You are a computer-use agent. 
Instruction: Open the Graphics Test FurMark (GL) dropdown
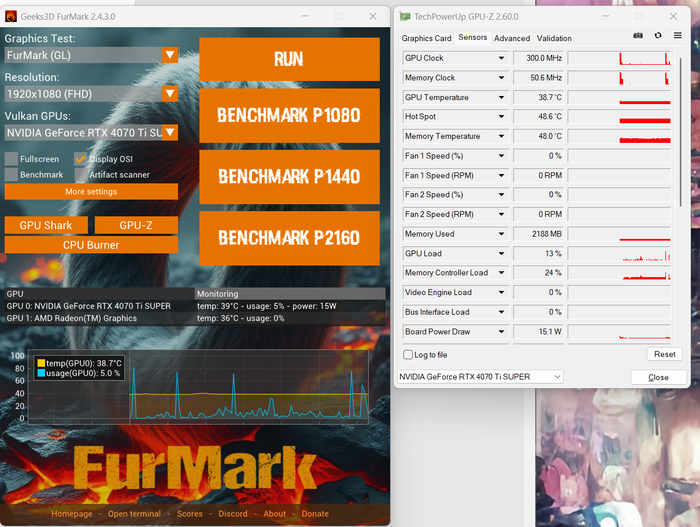170,55
